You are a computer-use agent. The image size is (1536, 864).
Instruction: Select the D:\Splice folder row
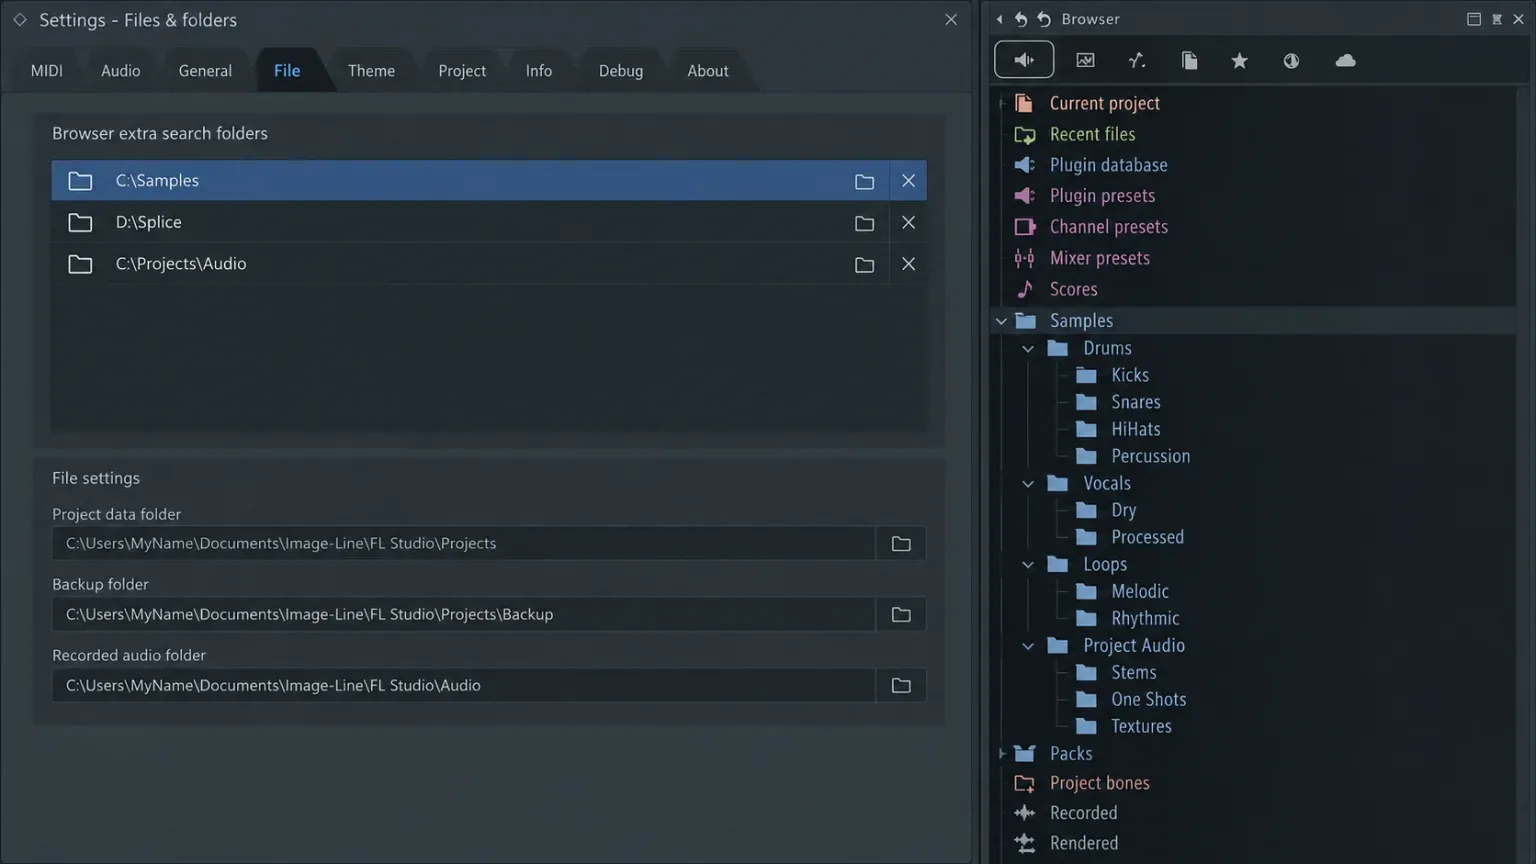click(489, 223)
